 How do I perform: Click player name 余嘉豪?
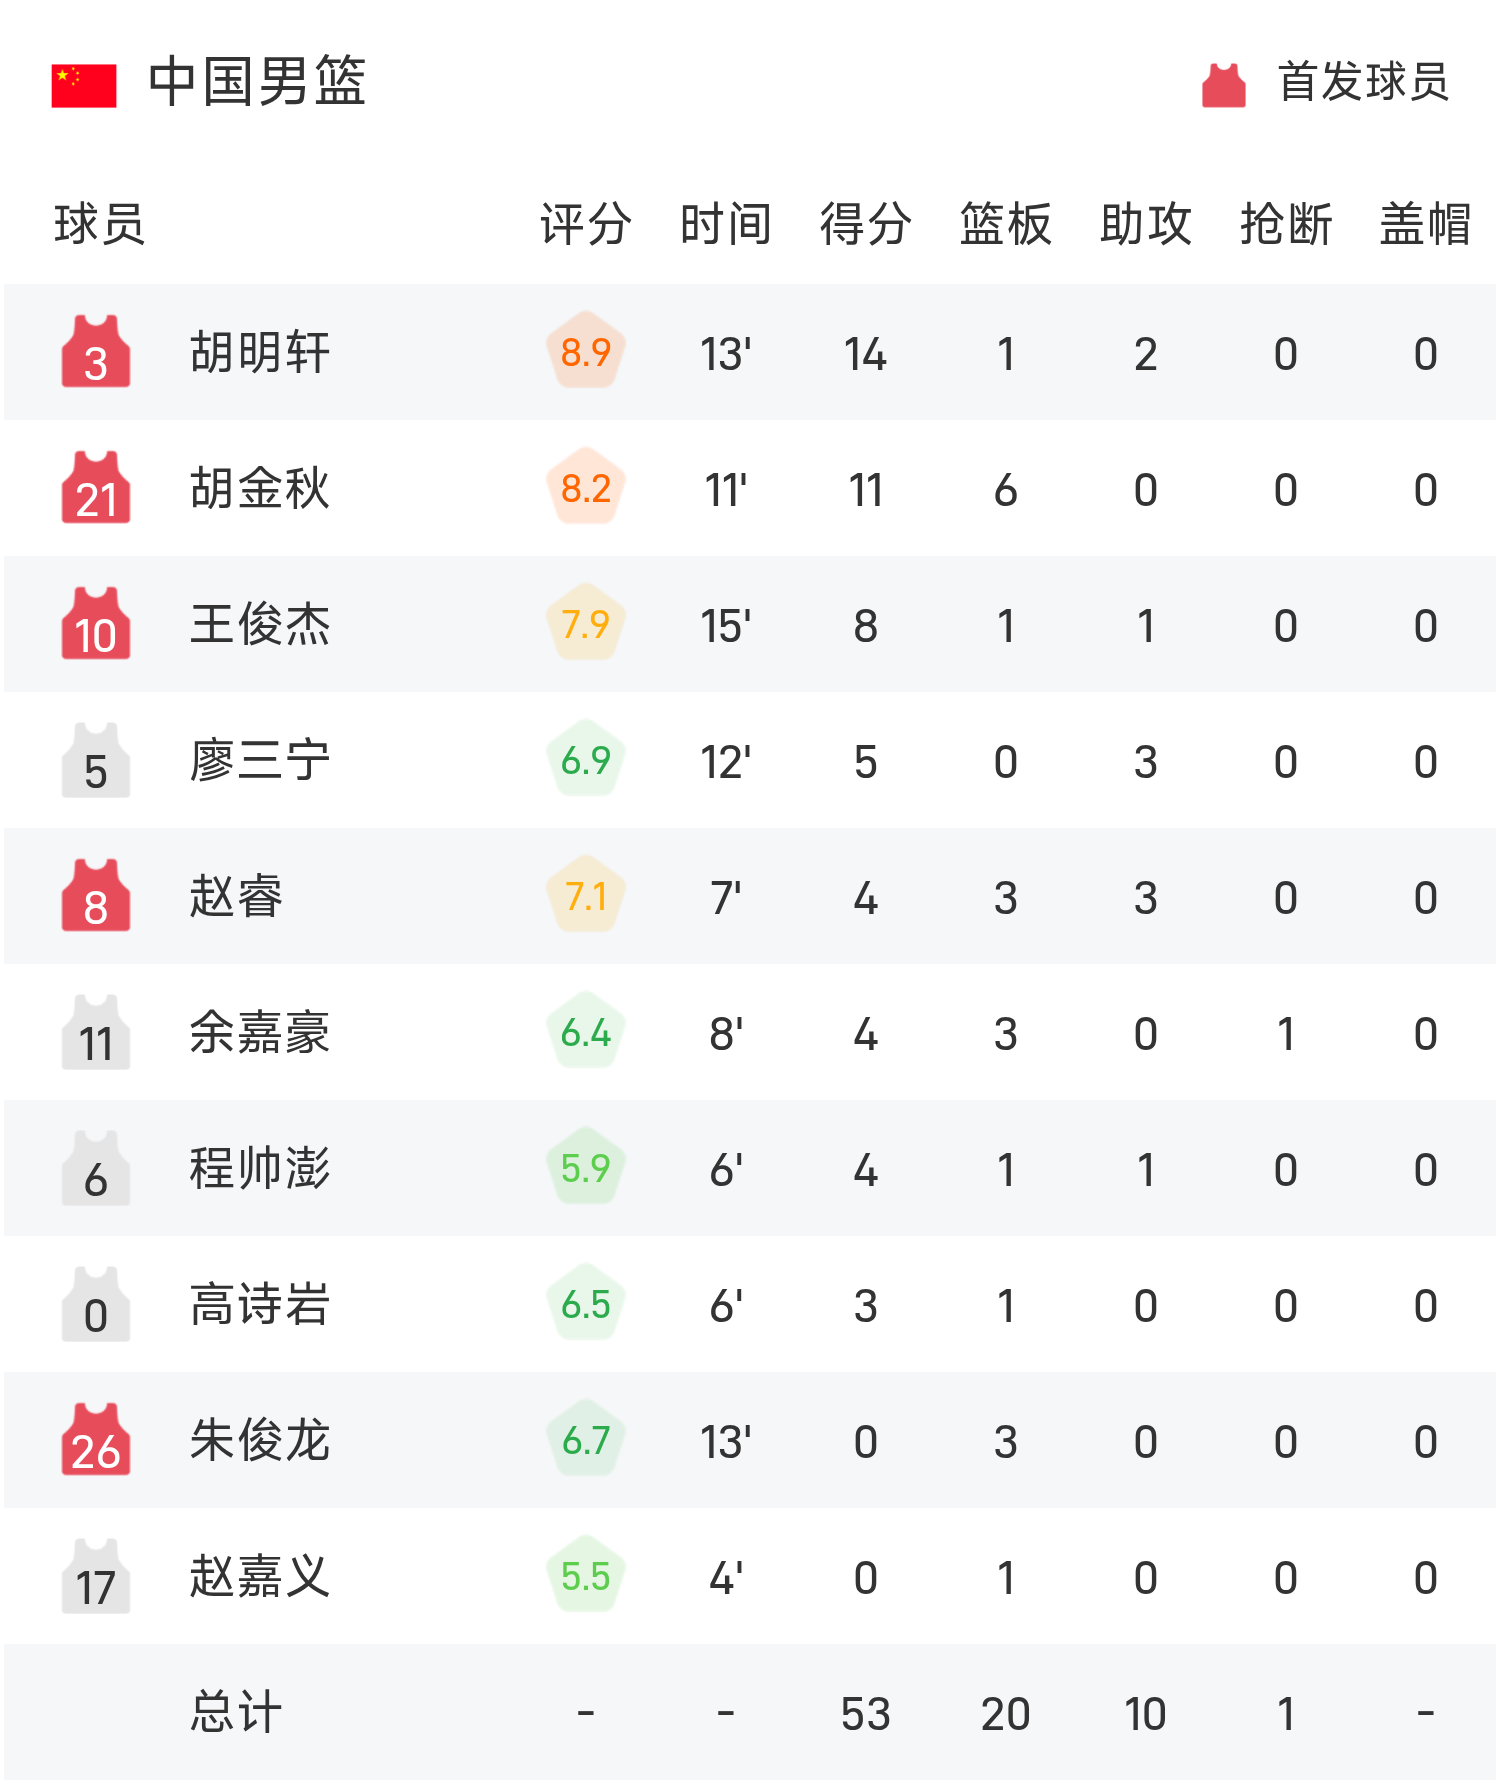click(260, 1032)
